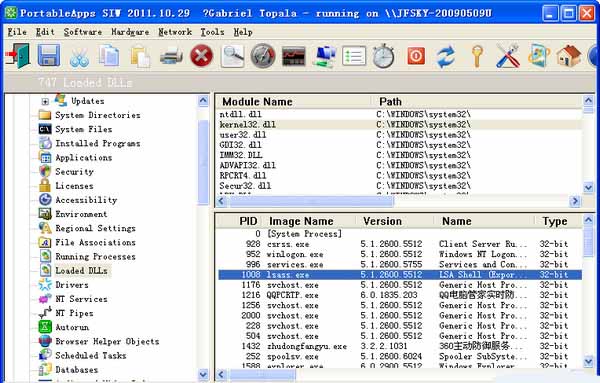Click the Save floppy disk icon

coord(49,56)
